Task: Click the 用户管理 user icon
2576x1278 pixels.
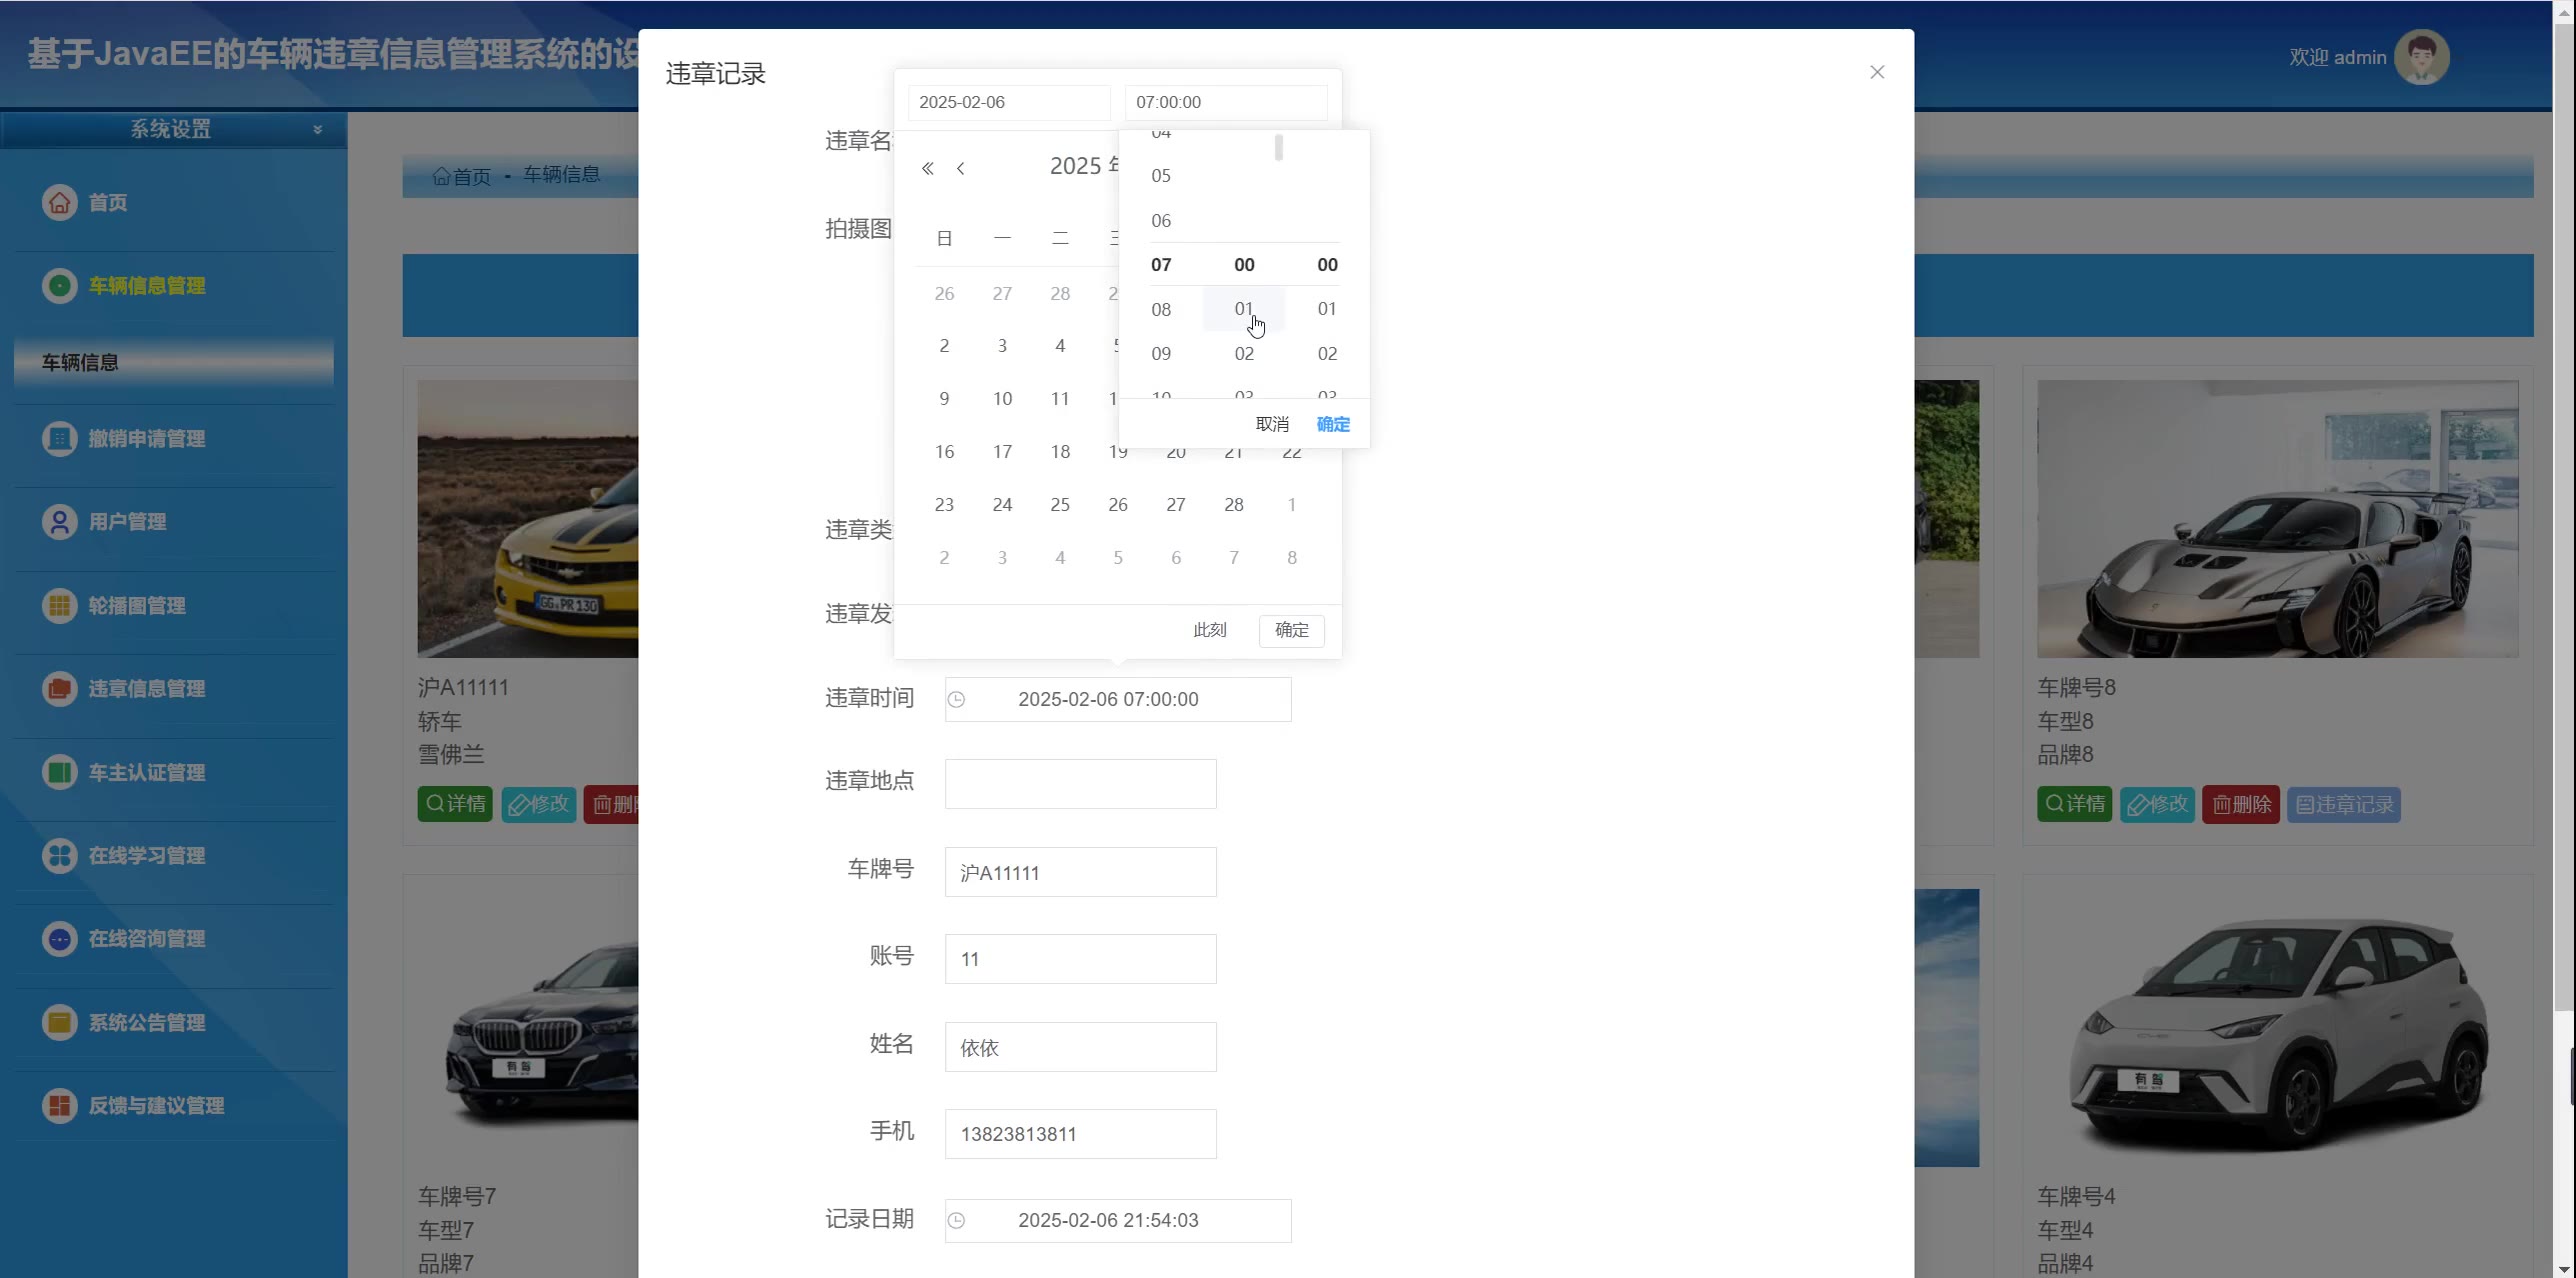Action: [x=60, y=521]
